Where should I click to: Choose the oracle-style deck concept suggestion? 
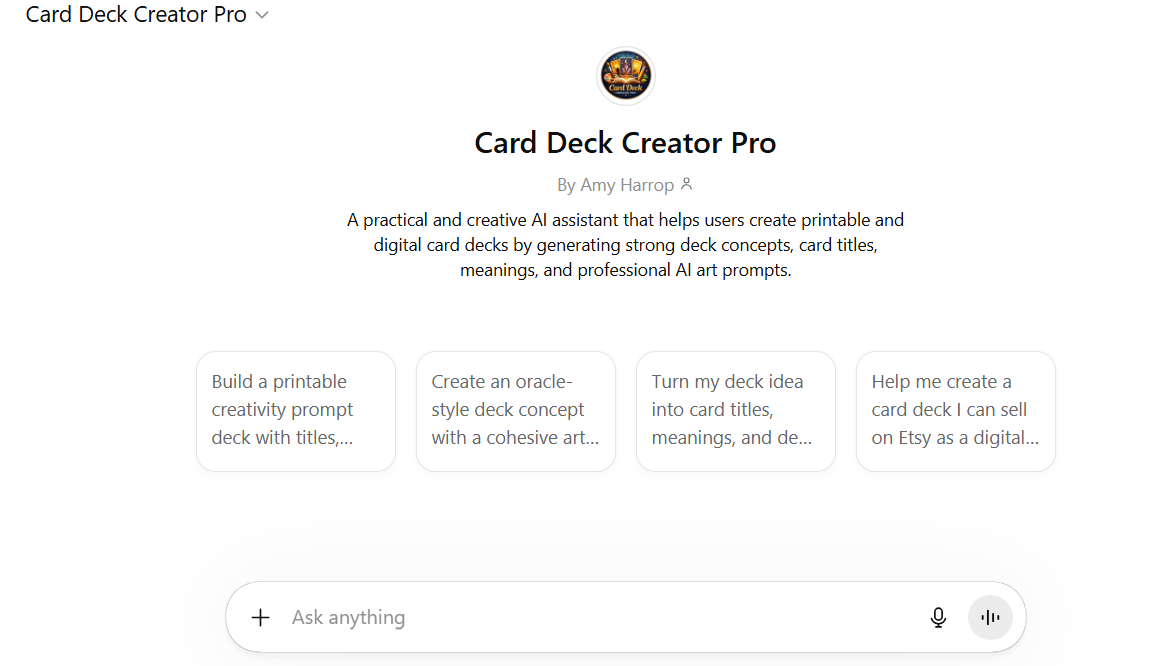point(516,410)
